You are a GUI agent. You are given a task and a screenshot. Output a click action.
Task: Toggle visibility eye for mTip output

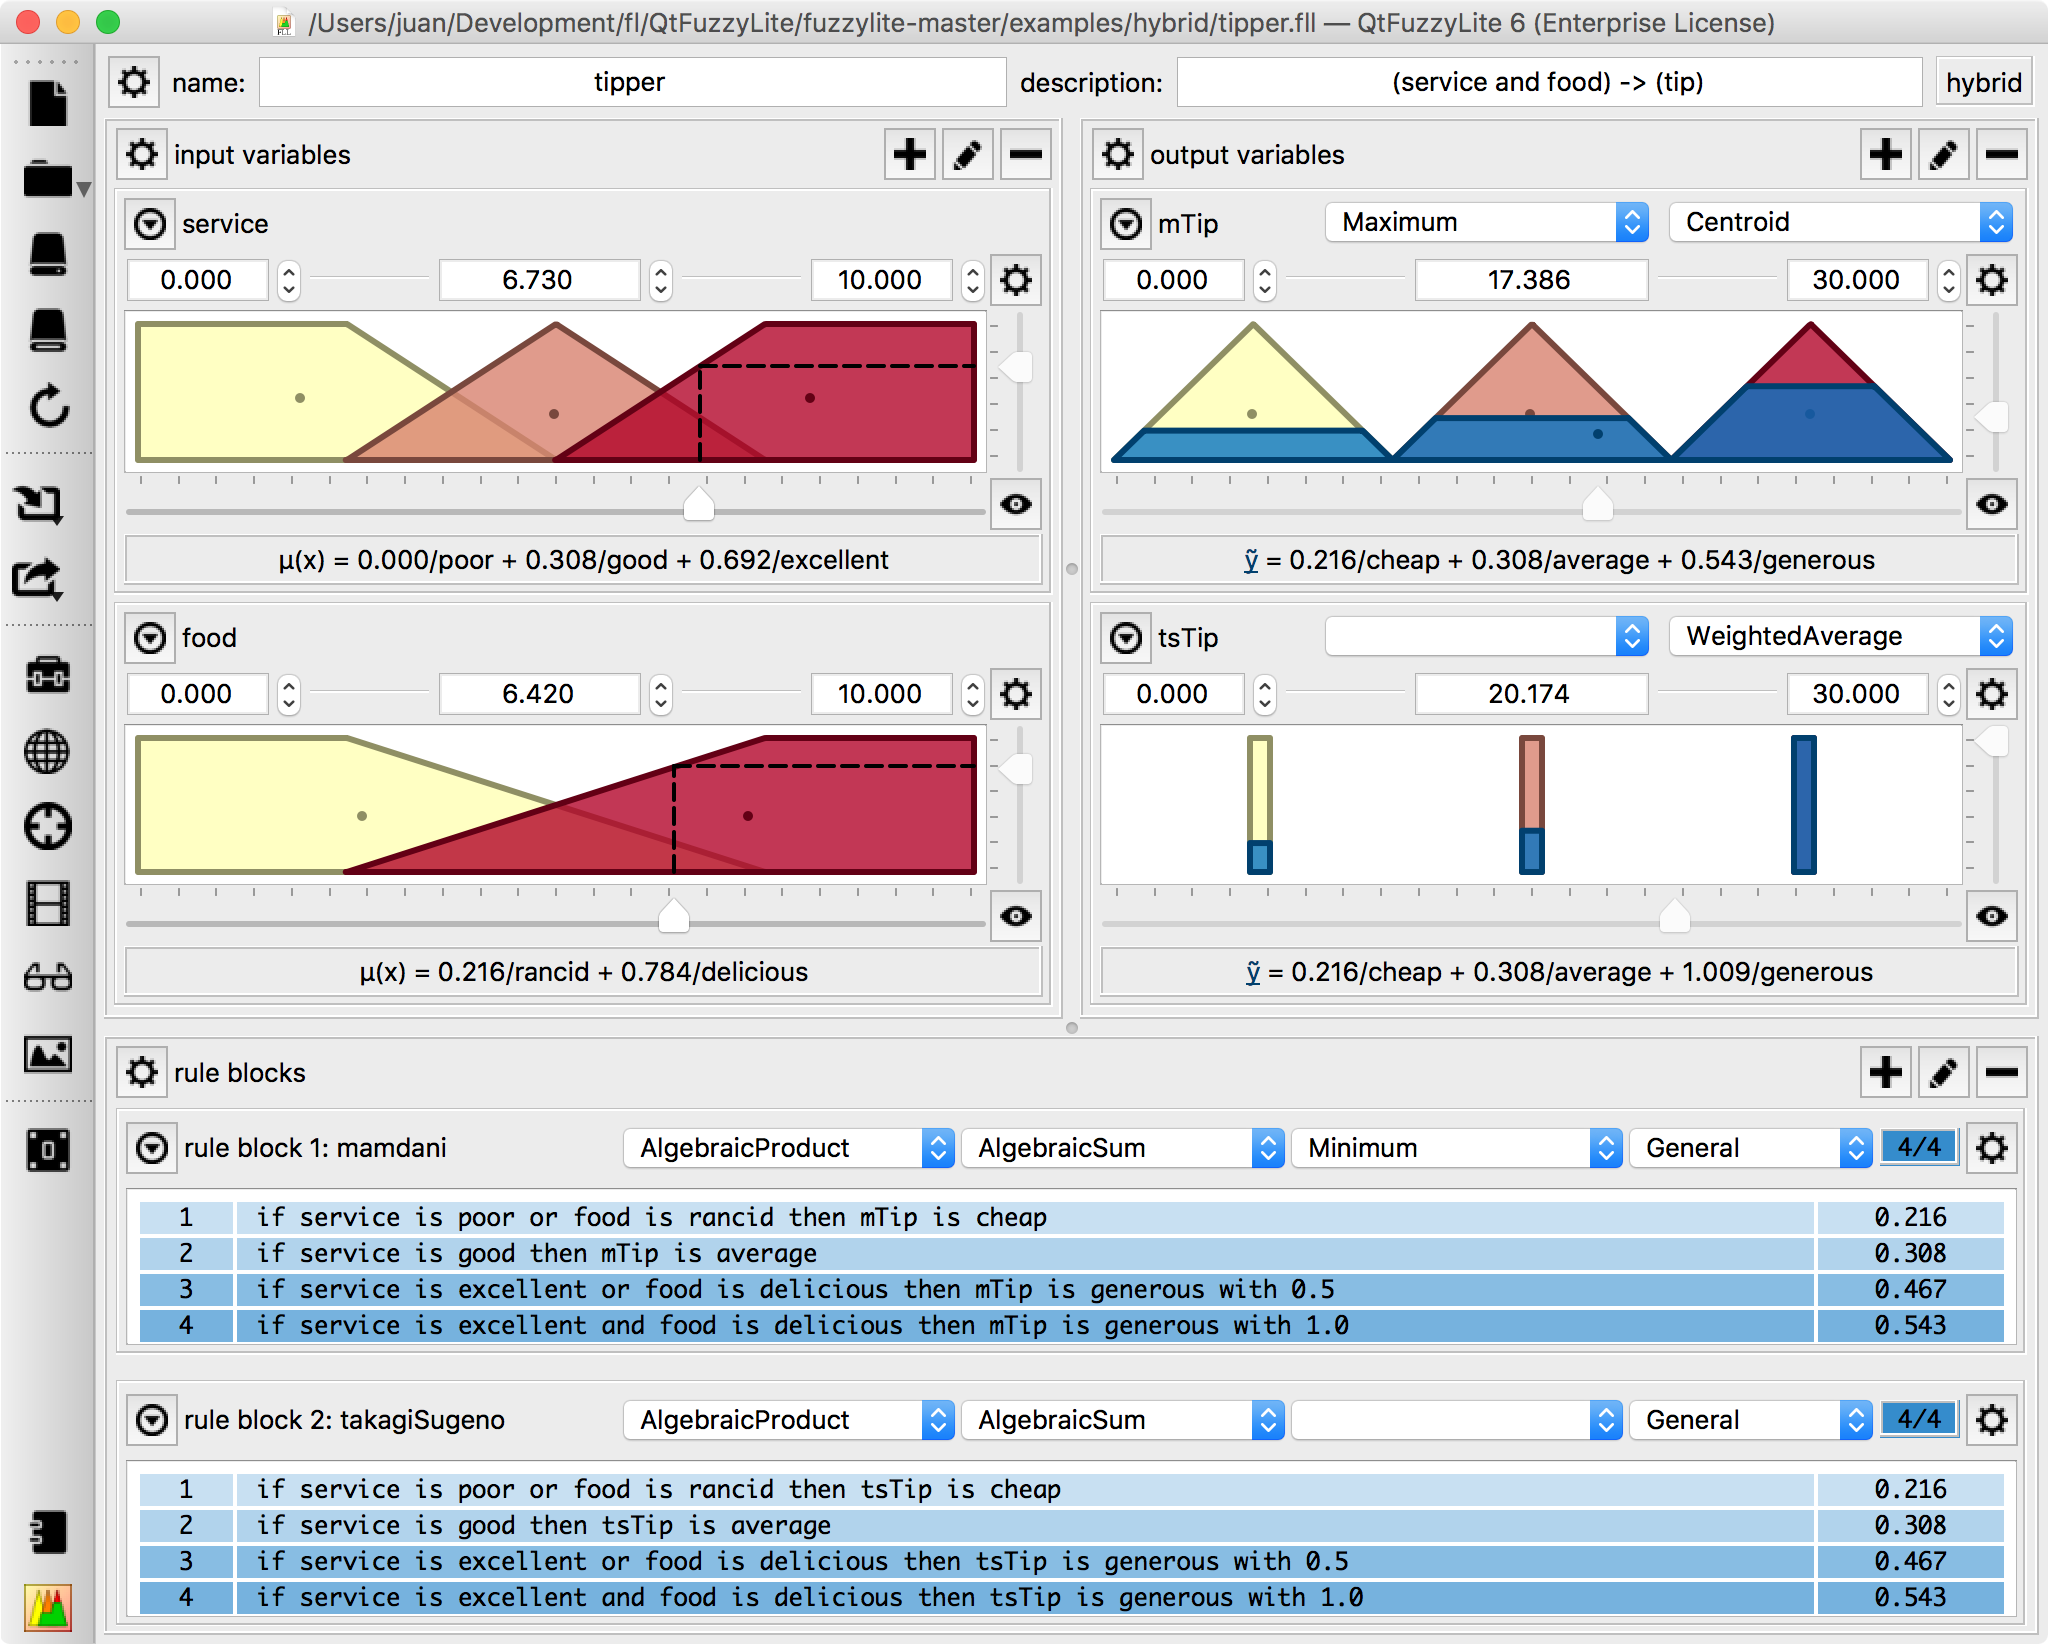(x=1992, y=504)
